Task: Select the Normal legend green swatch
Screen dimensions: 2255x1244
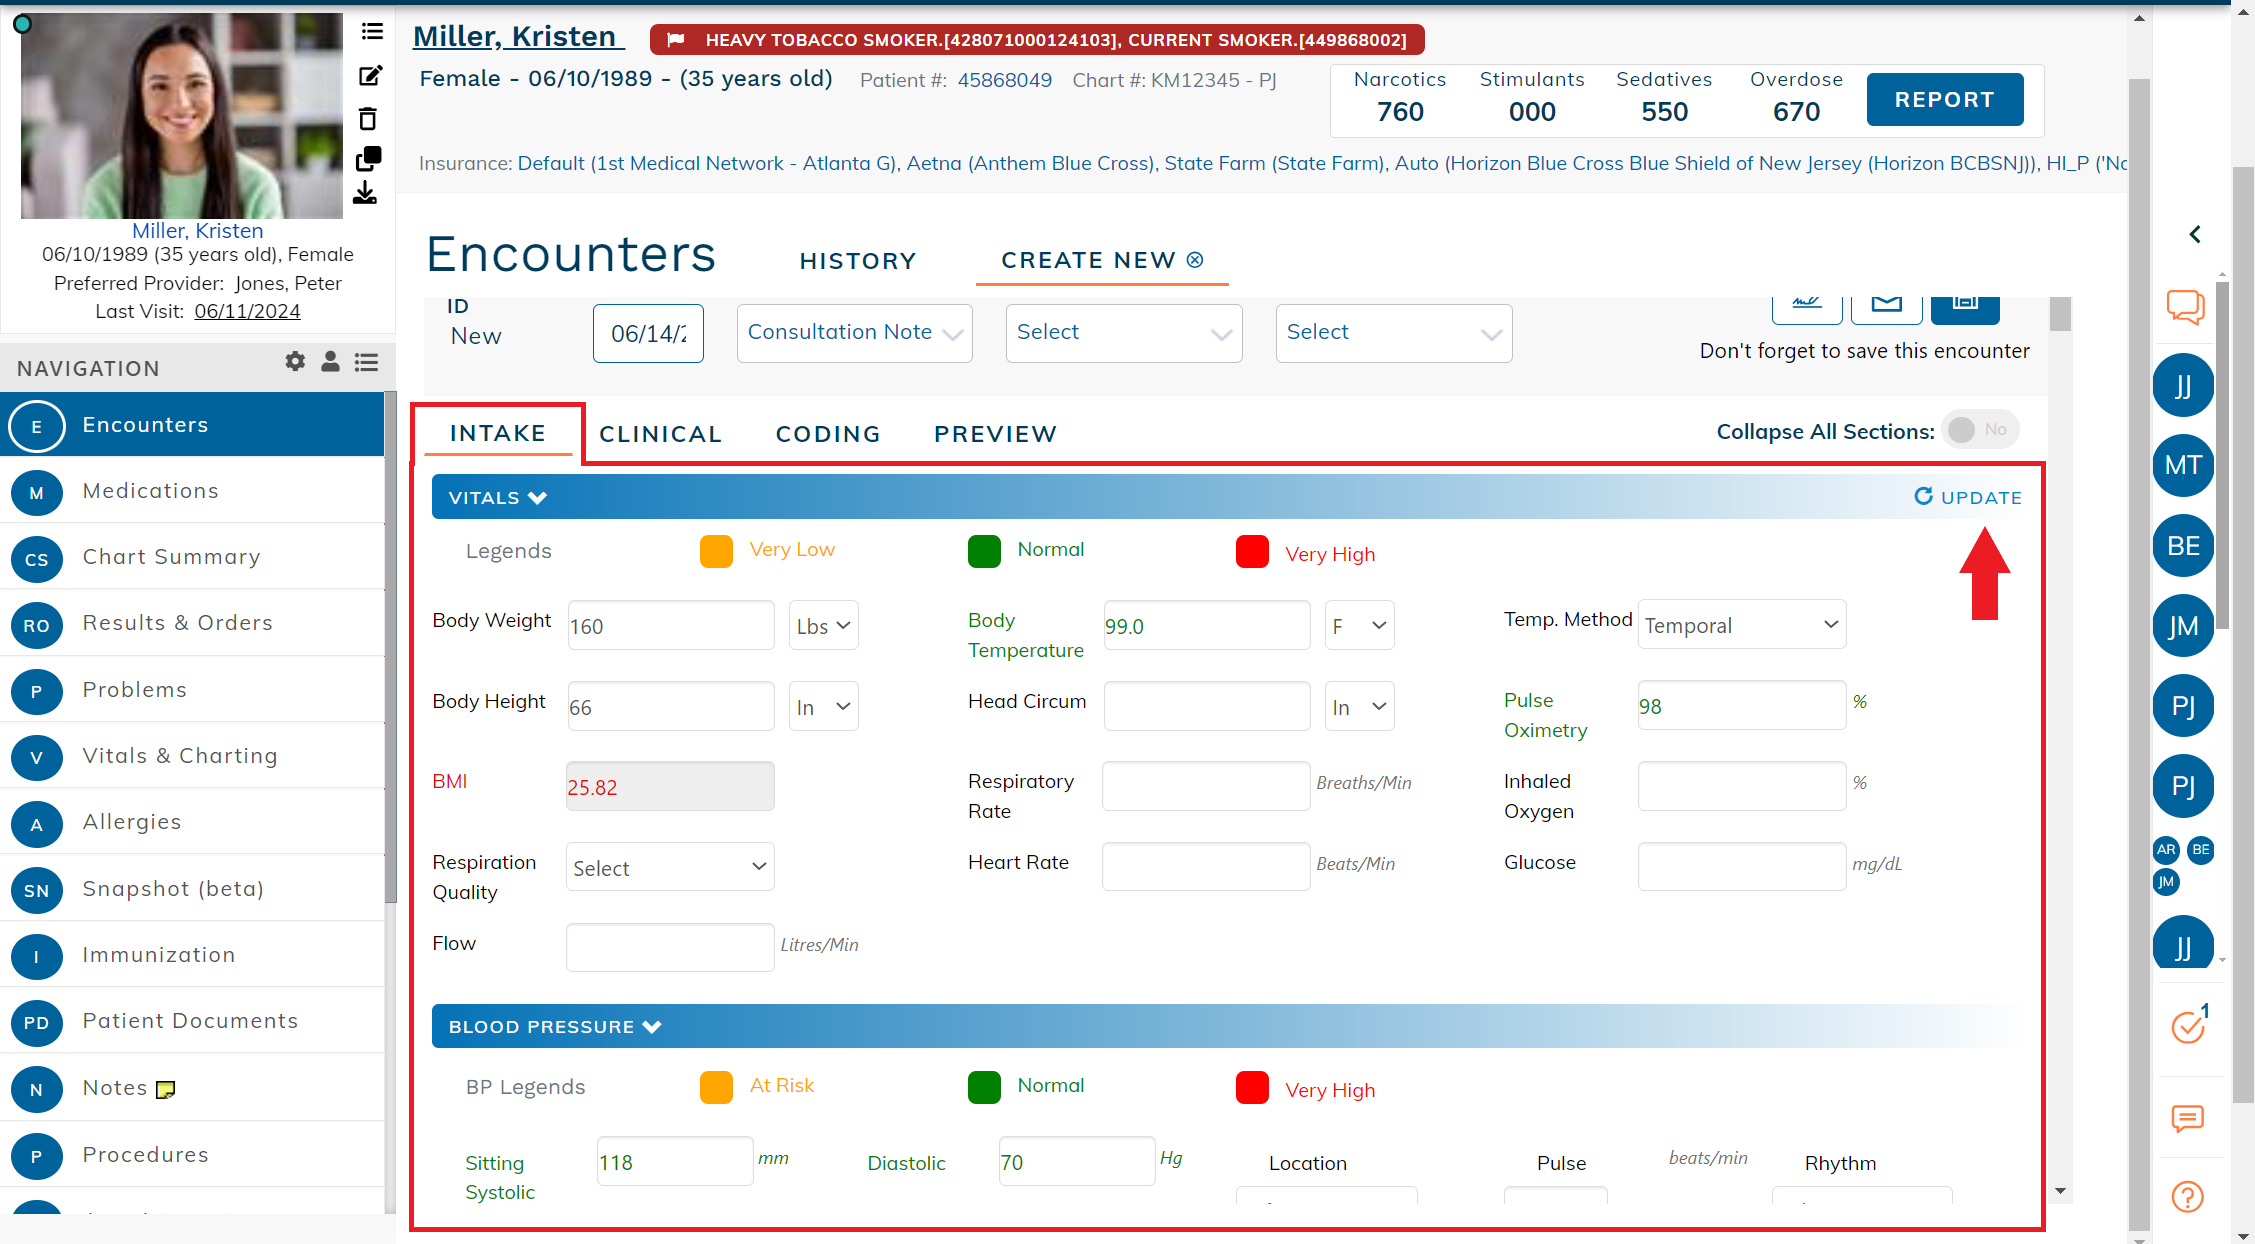Action: [984, 550]
